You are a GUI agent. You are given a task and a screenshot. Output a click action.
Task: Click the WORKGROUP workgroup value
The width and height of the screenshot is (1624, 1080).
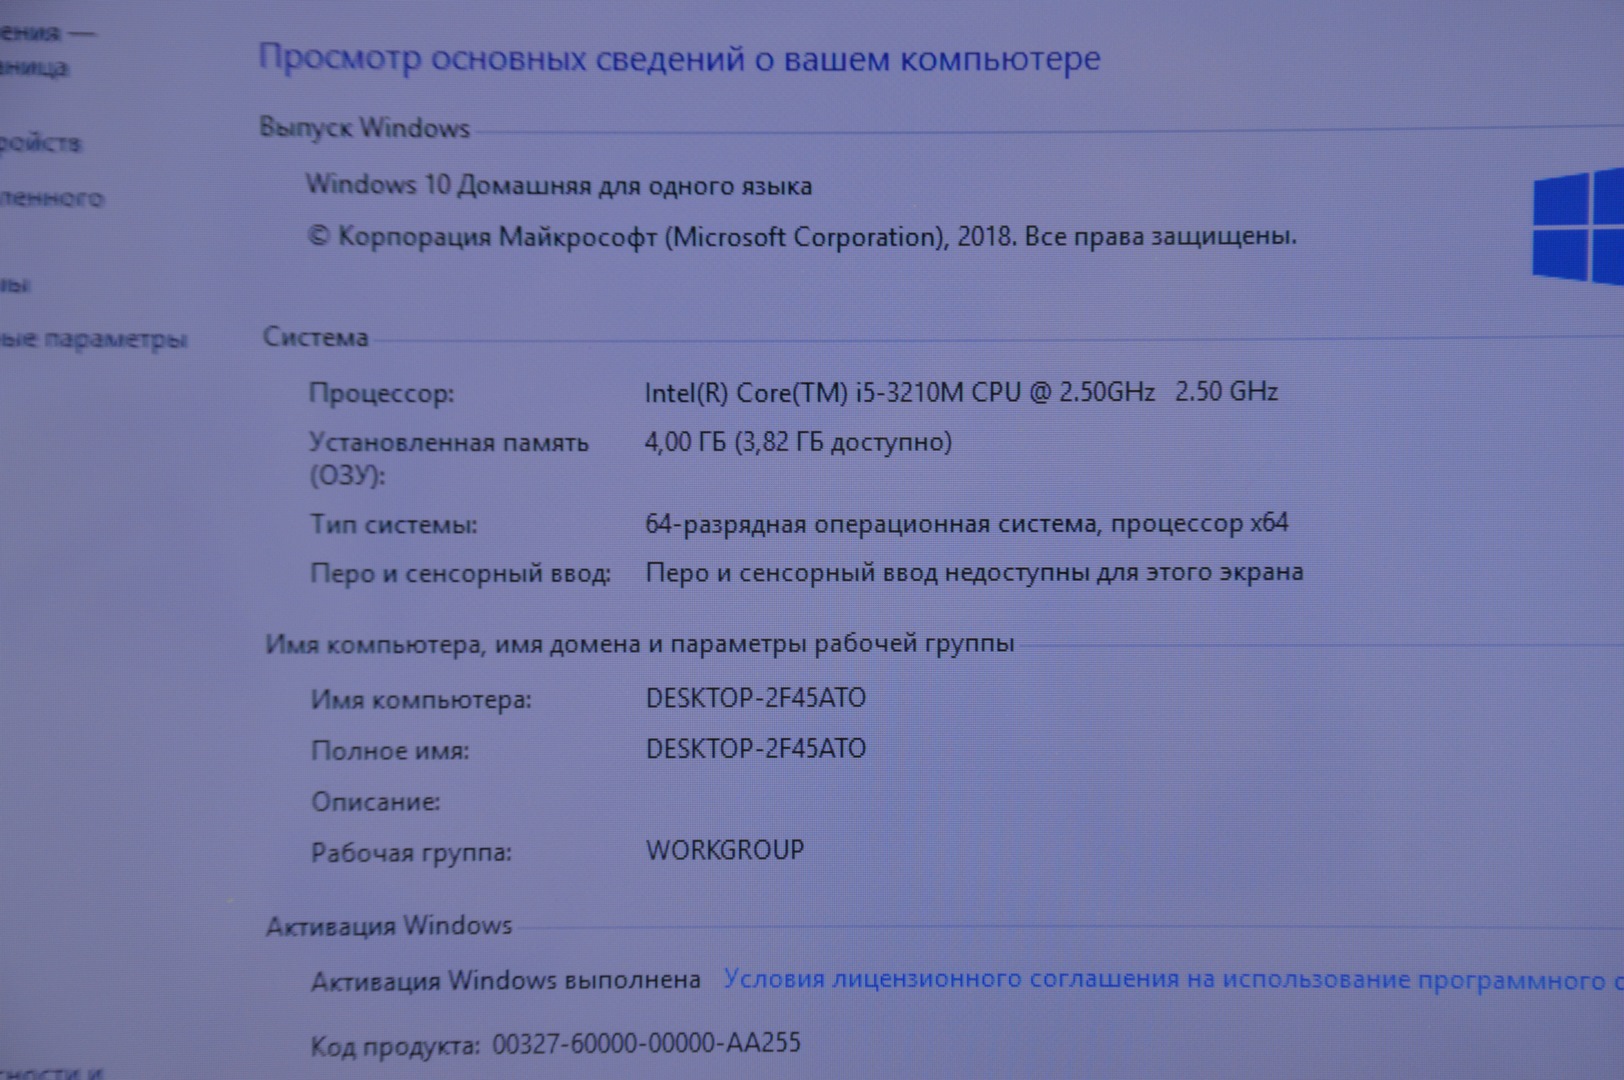(725, 850)
